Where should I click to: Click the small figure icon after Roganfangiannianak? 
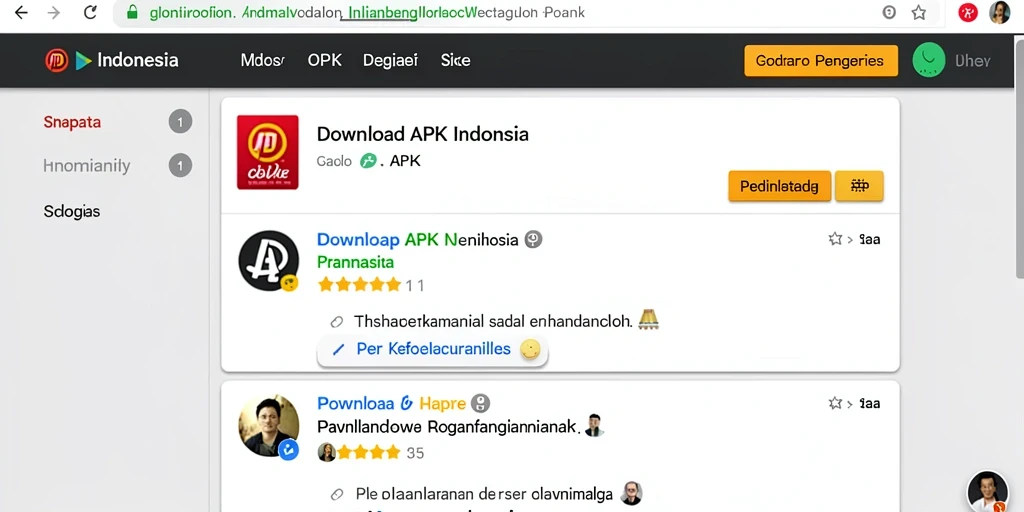pyautogui.click(x=594, y=425)
